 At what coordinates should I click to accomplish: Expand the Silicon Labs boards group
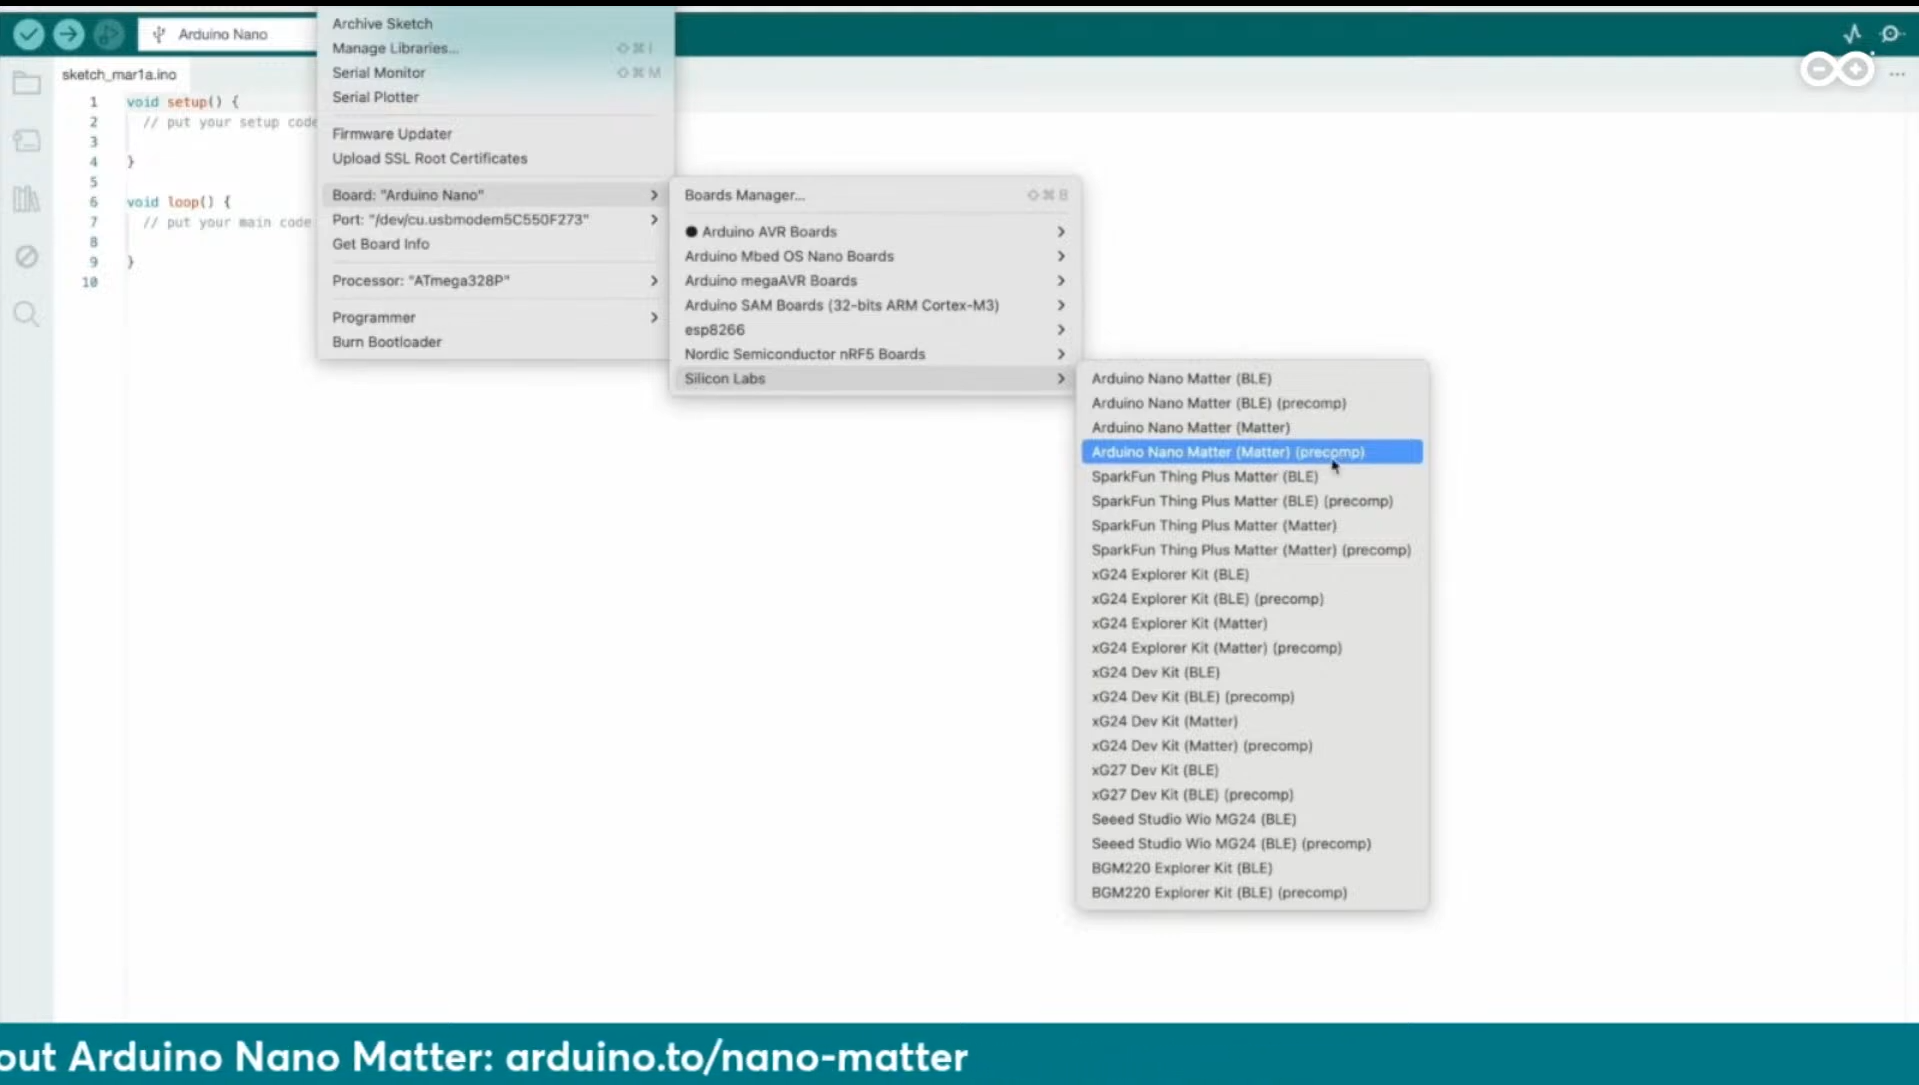pyautogui.click(x=875, y=378)
